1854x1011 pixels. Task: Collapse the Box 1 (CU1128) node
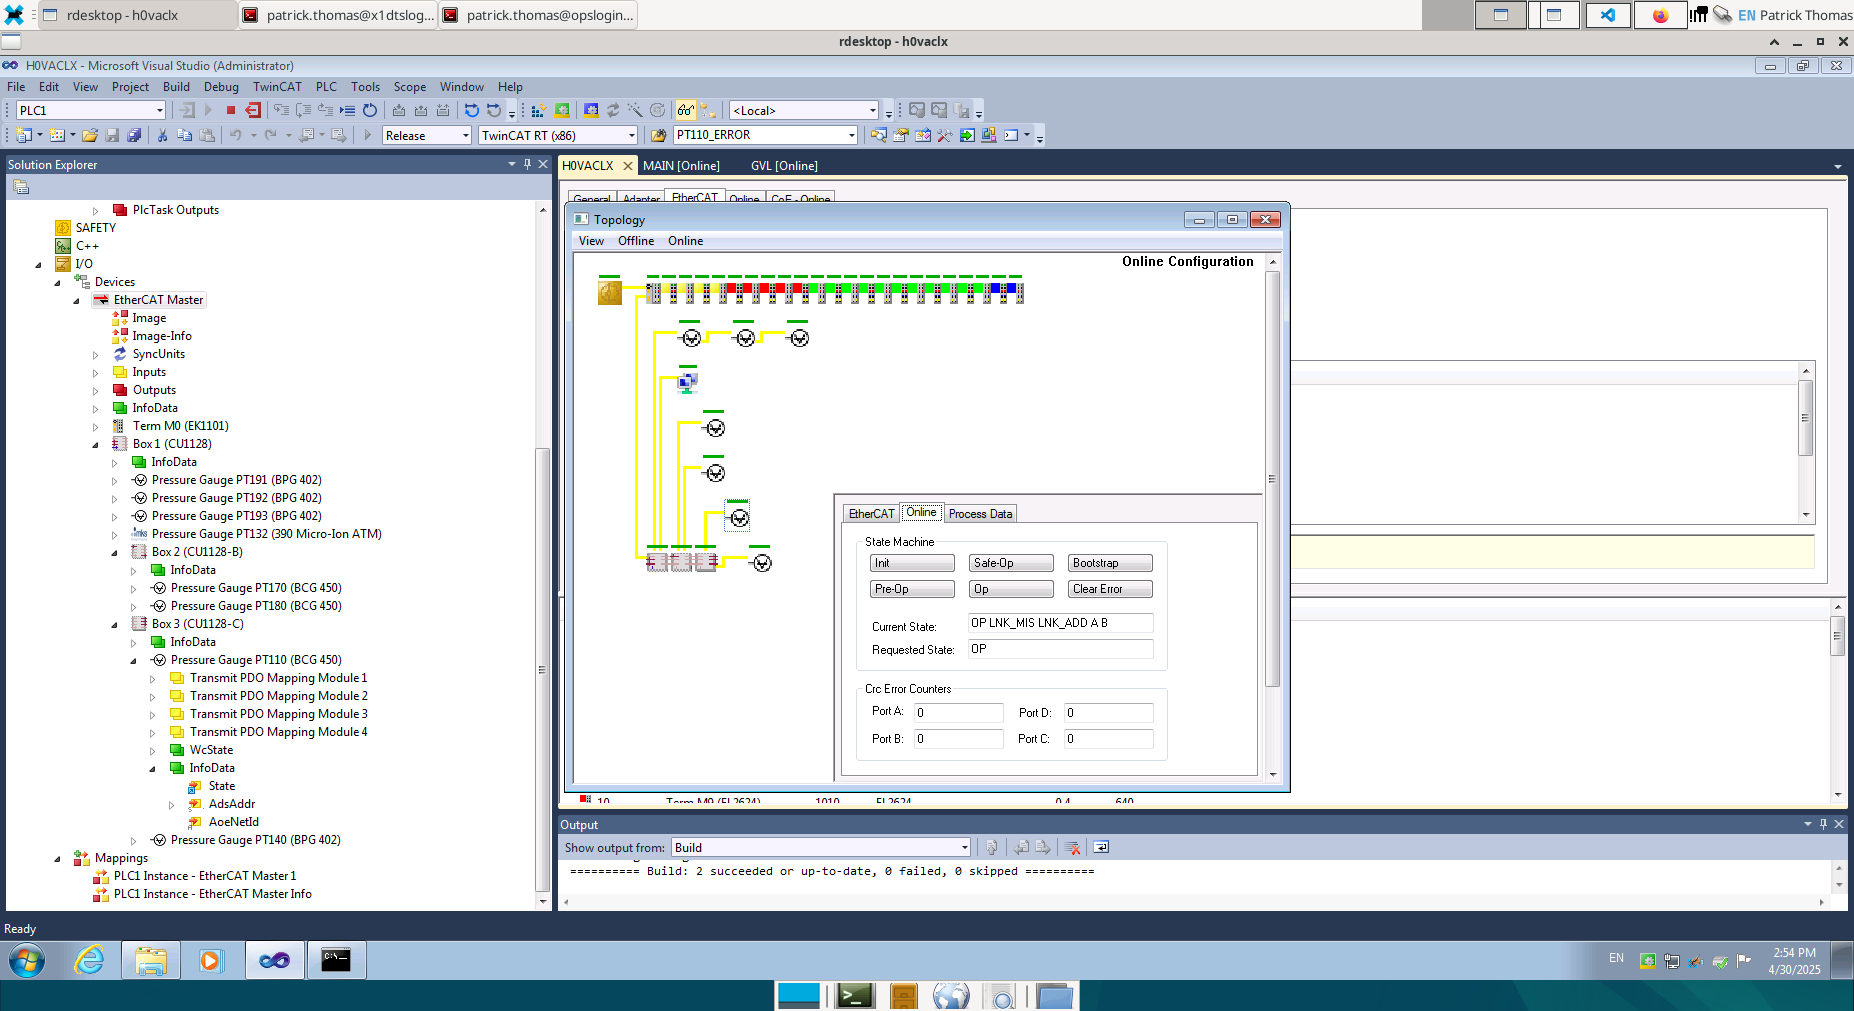(x=96, y=445)
